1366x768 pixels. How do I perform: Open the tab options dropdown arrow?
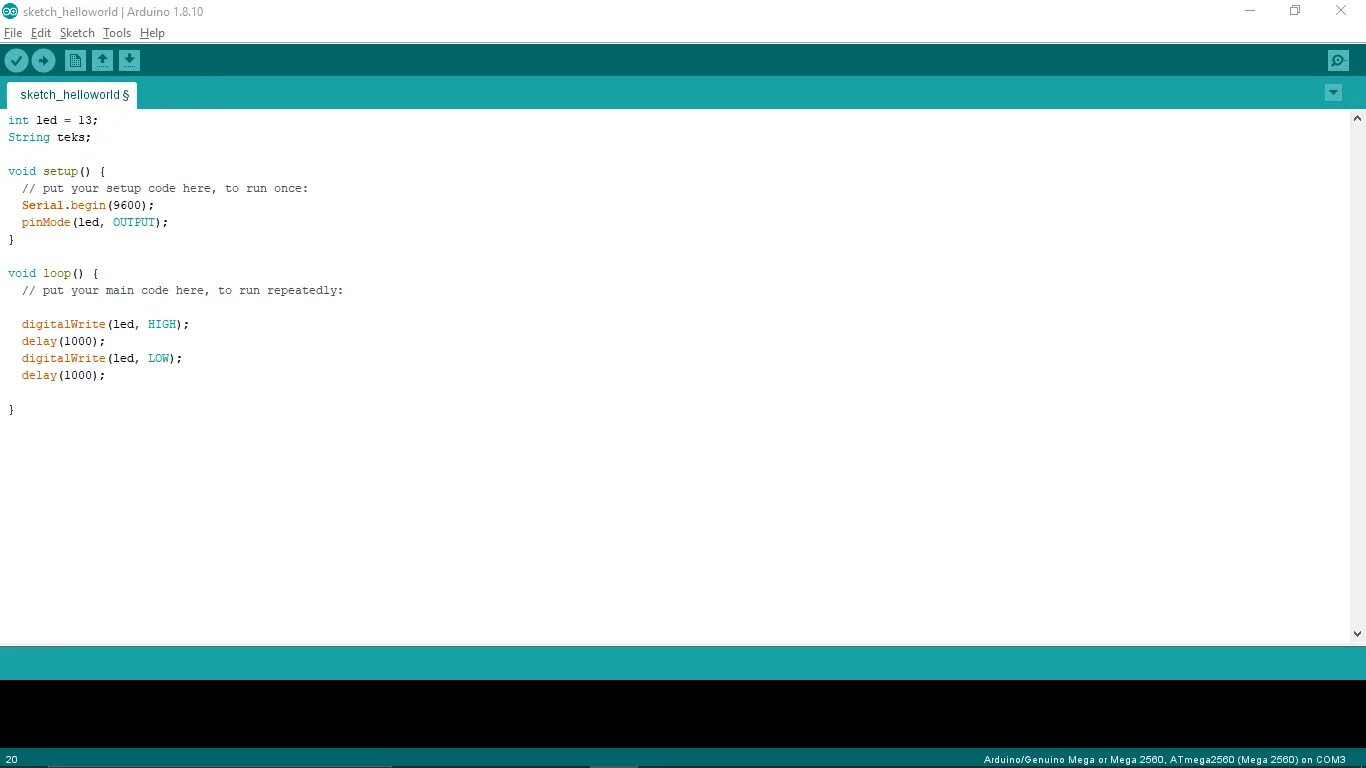coord(1333,93)
